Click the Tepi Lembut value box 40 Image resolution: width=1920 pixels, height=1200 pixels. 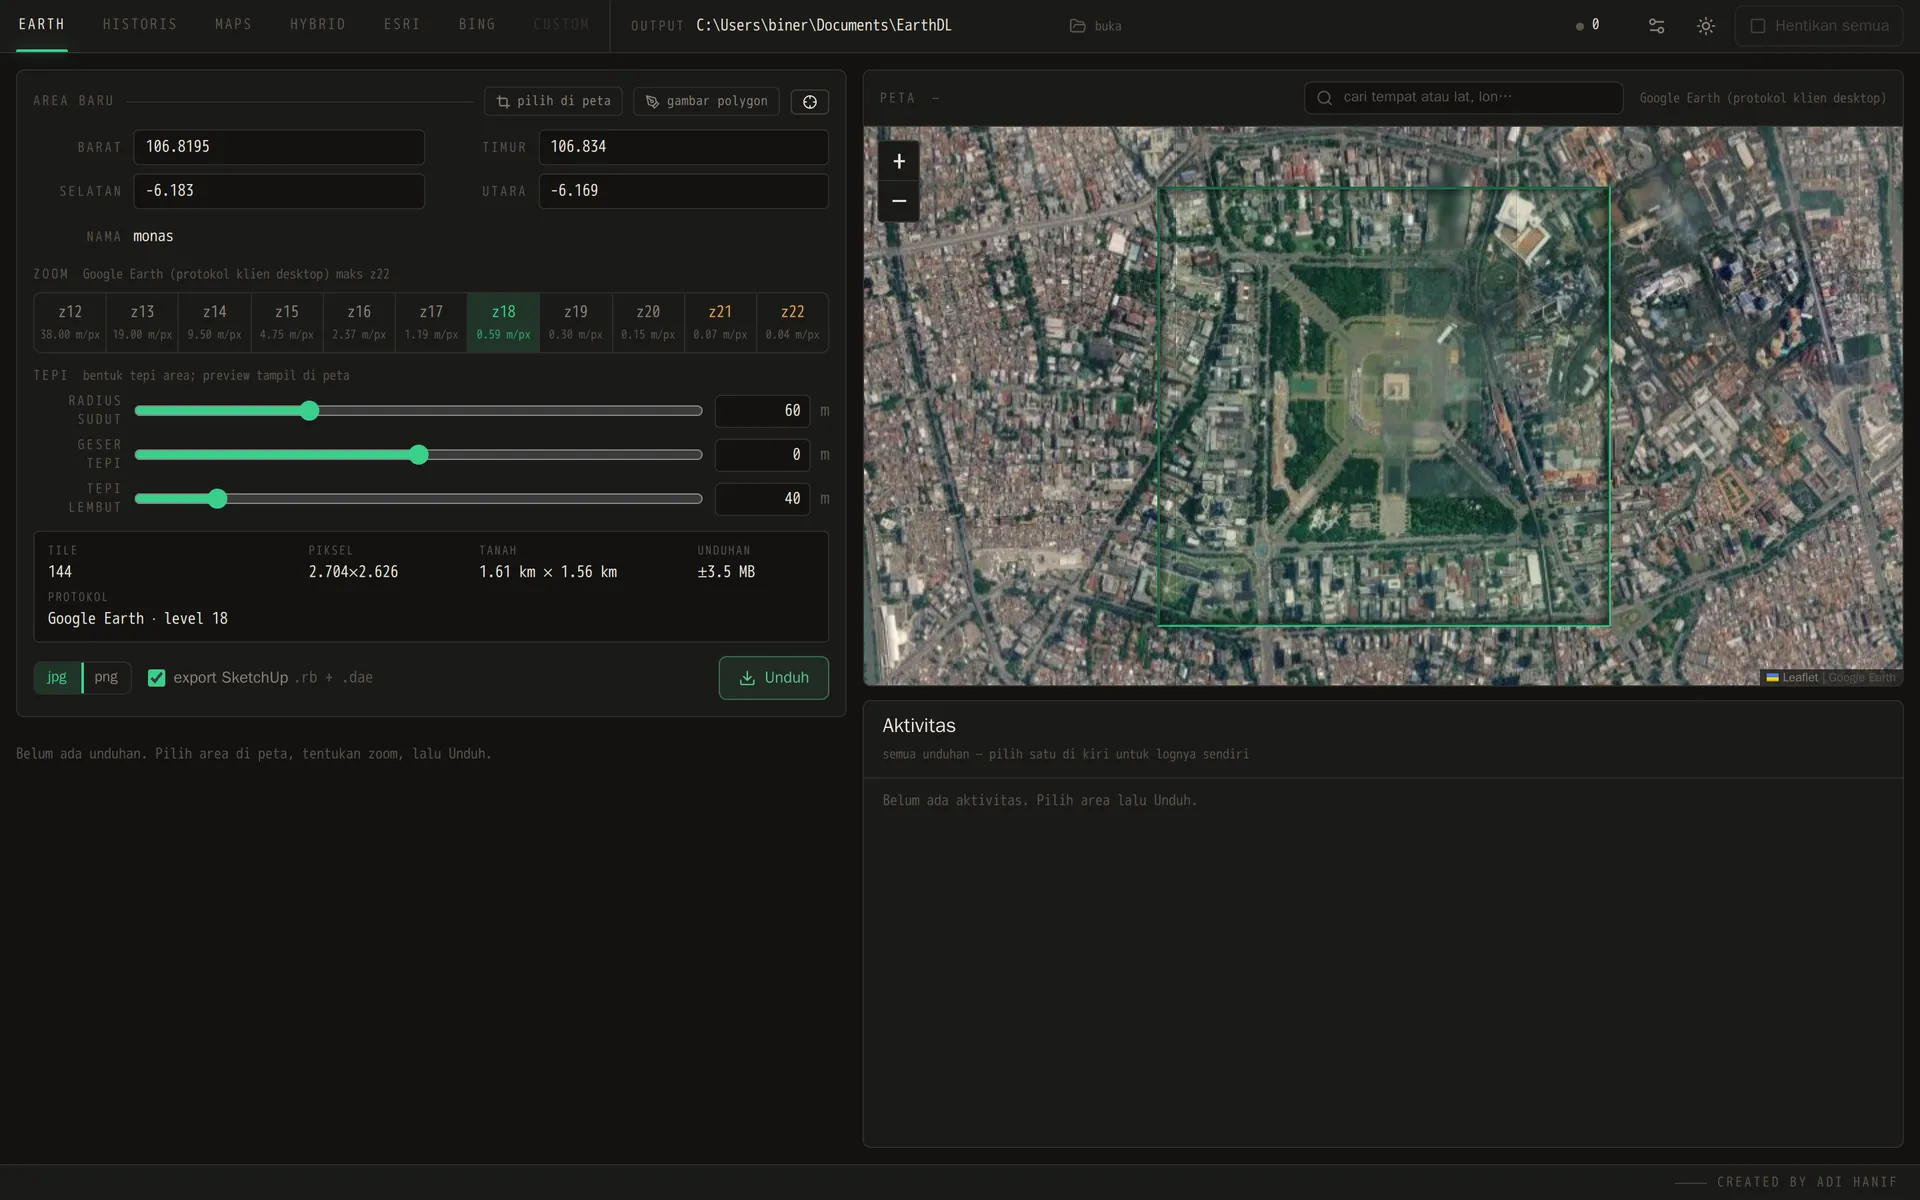(762, 499)
